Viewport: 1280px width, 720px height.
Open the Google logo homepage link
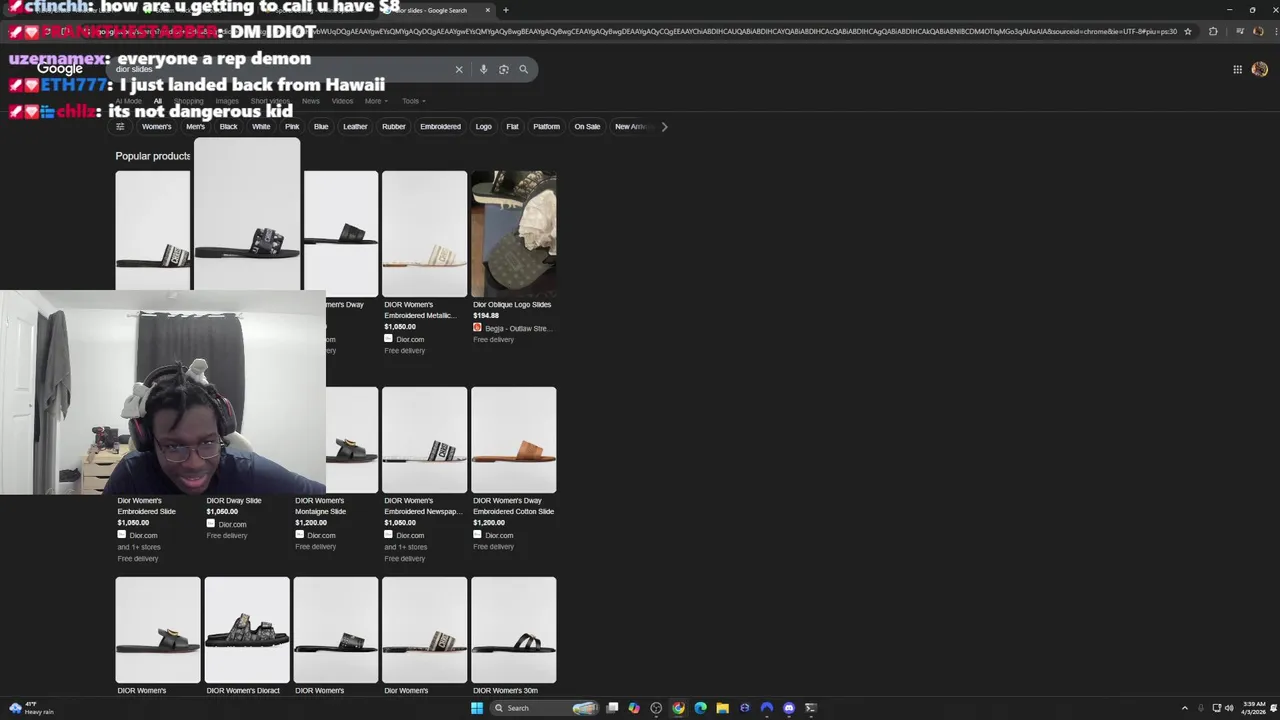(60, 69)
